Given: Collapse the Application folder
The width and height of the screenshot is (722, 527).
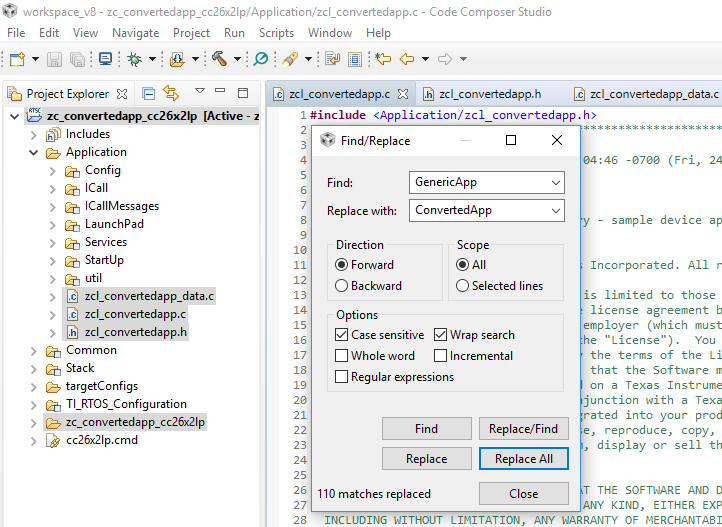Looking at the screenshot, I should [34, 153].
